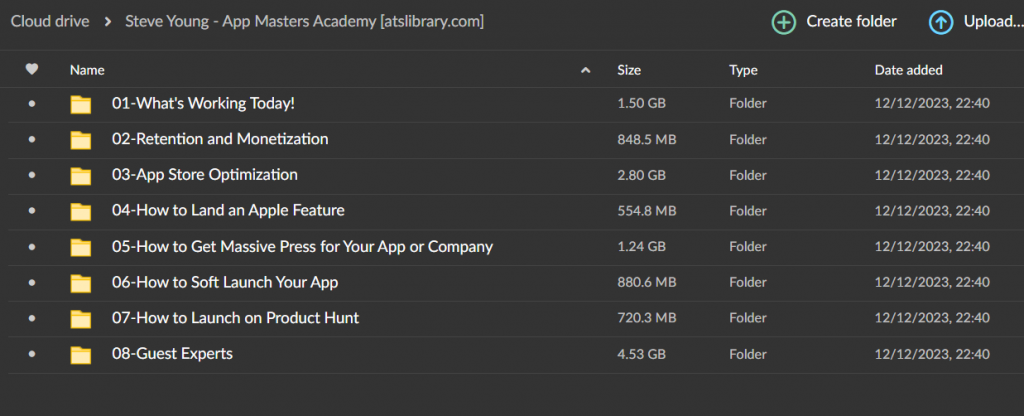Click date added for 04-How to Land an Apple Feature
This screenshot has width=1024, height=416.
click(932, 211)
